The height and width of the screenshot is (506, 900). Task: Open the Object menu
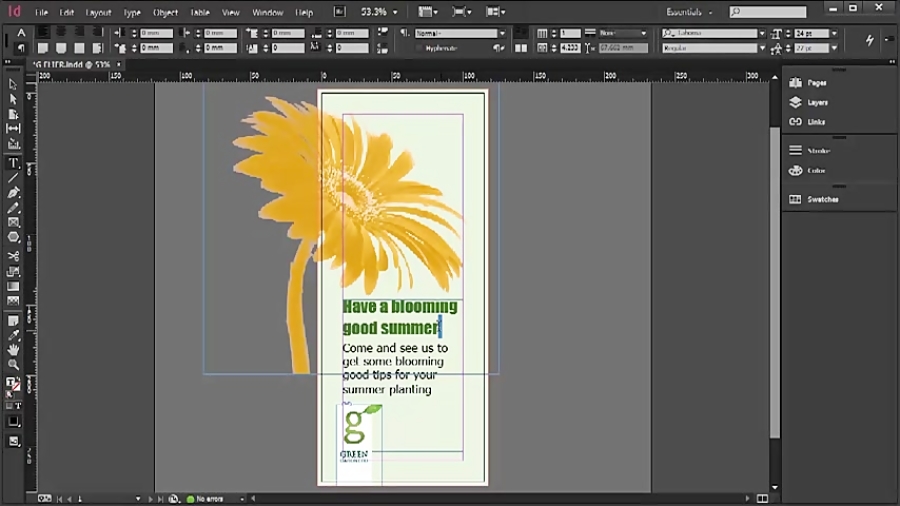pyautogui.click(x=165, y=12)
